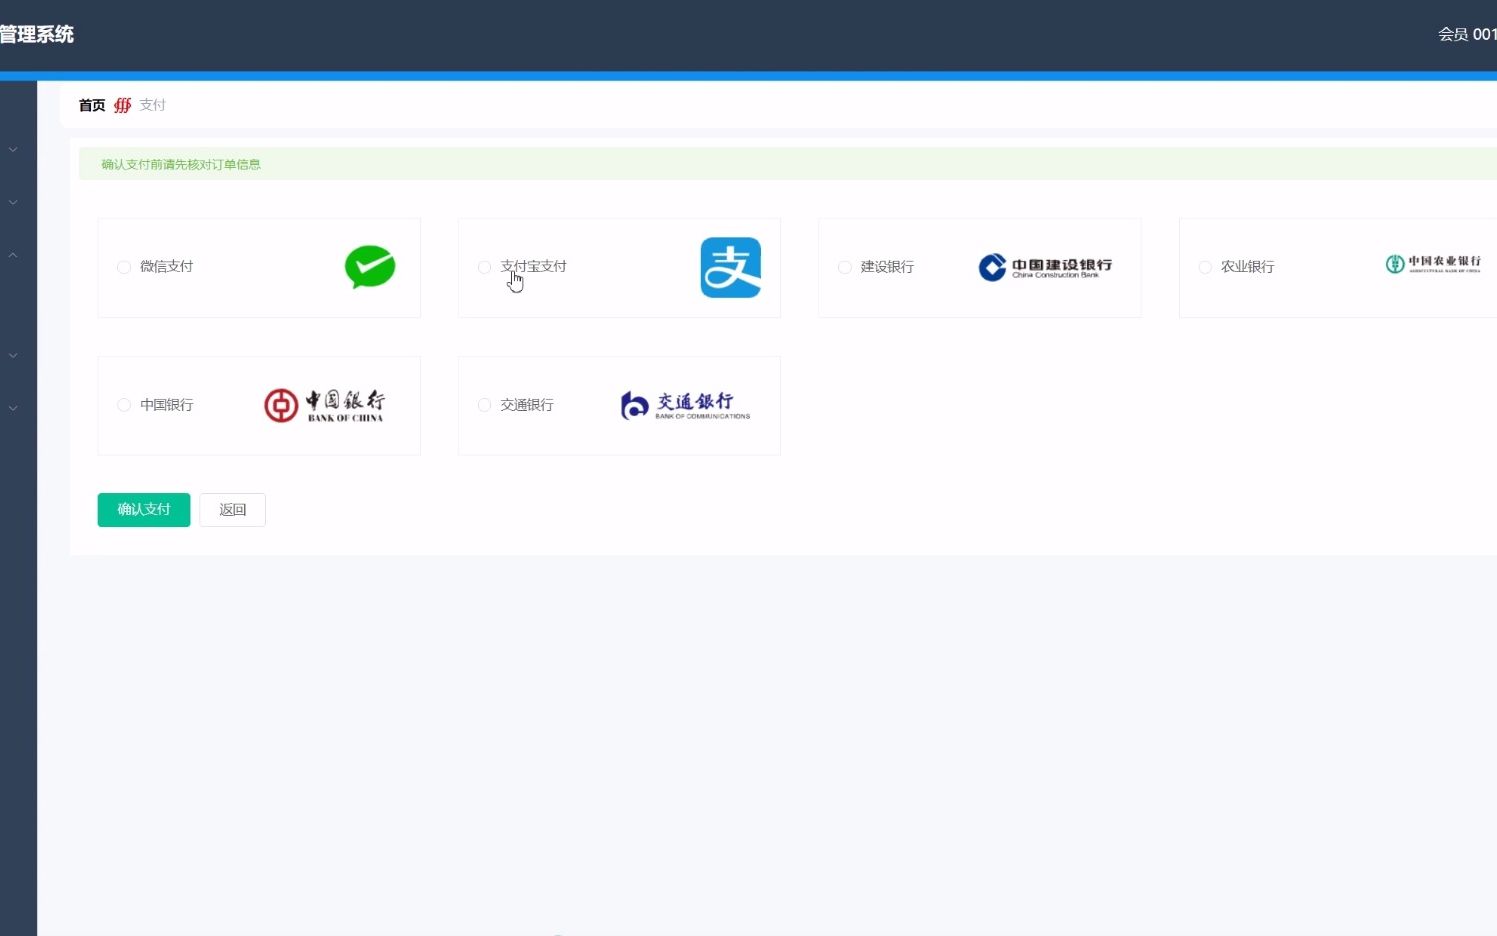Expand the second sidebar menu chevron
The image size is (1497, 936).
13,202
